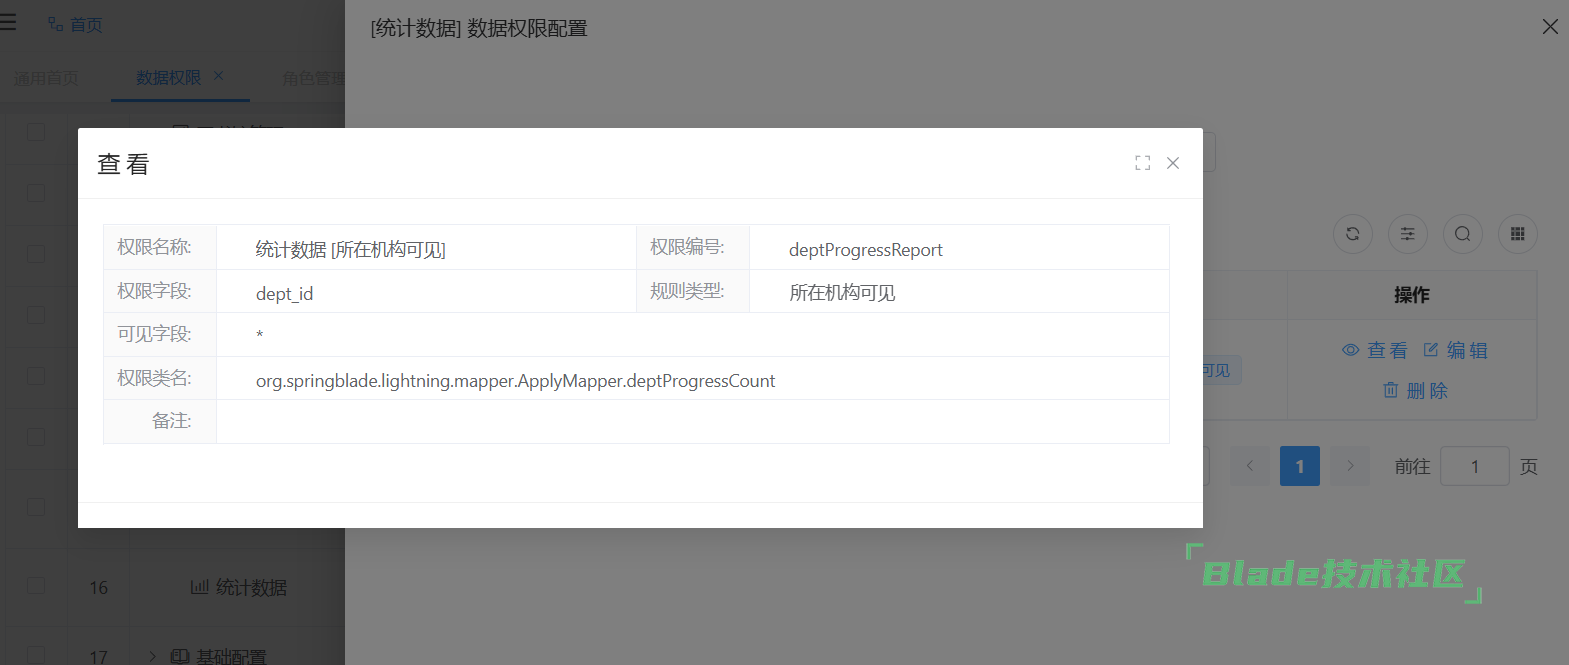Click the 可见字段 value asterisk
The height and width of the screenshot is (665, 1569).
point(260,335)
